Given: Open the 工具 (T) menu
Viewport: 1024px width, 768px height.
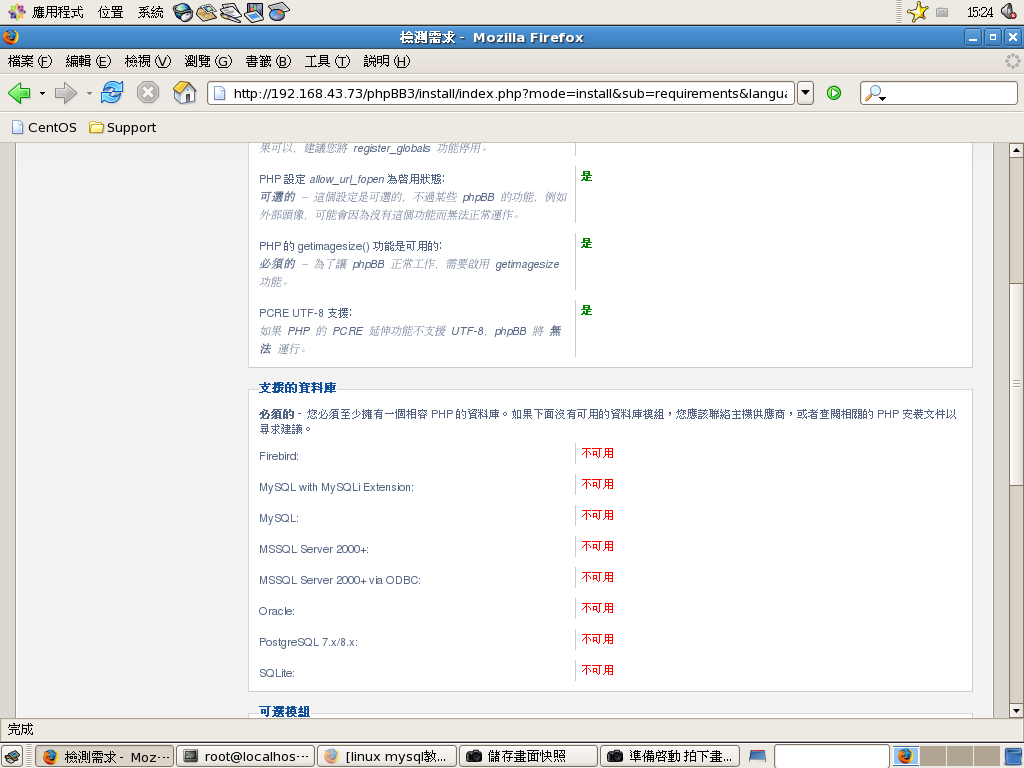Looking at the screenshot, I should 327,61.
